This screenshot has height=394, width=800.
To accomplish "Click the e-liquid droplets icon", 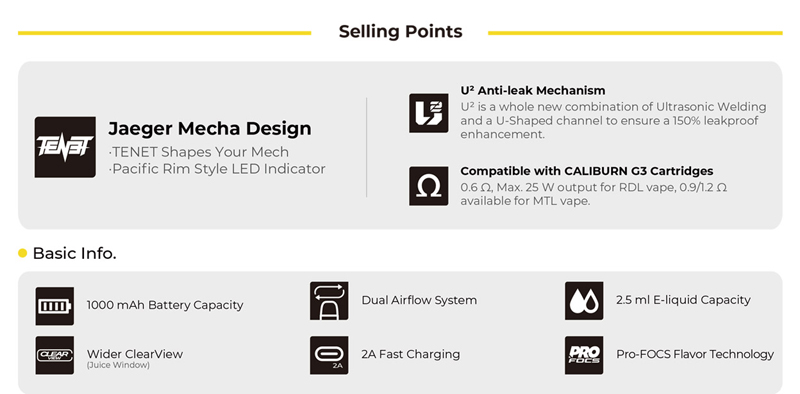I will (x=584, y=301).
